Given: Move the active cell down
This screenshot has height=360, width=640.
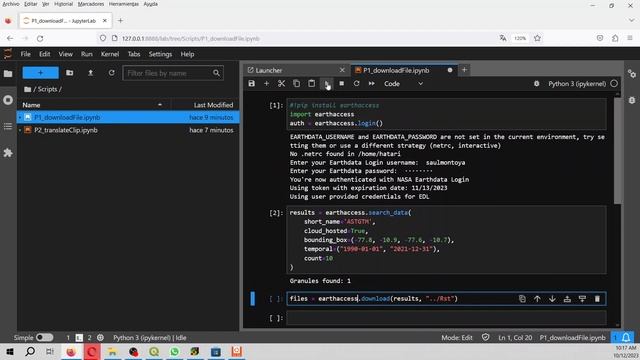Looking at the screenshot, I should pyautogui.click(x=552, y=299).
